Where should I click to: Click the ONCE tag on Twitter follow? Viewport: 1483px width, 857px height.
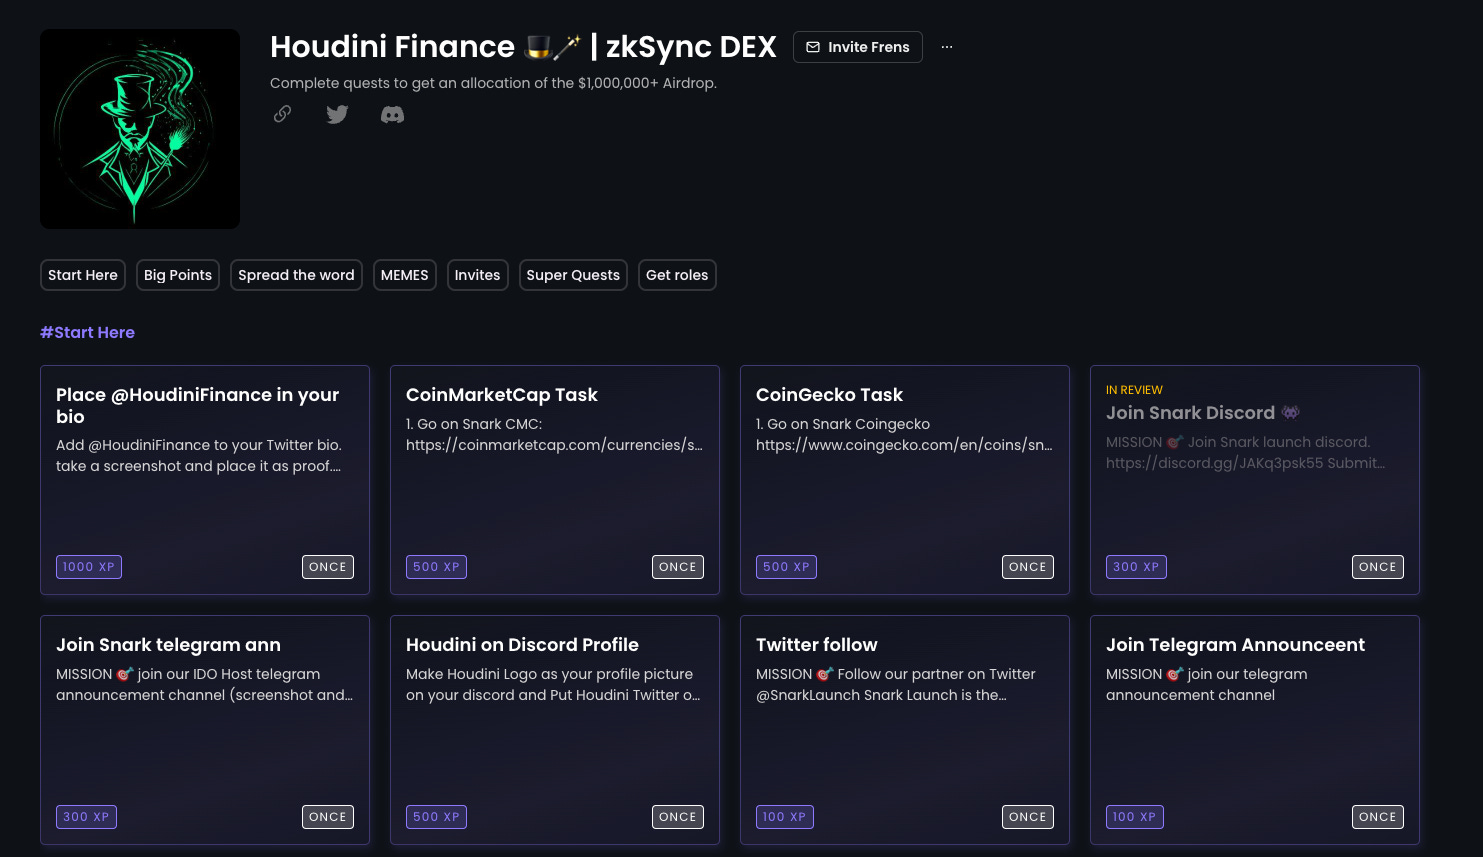pos(1028,817)
